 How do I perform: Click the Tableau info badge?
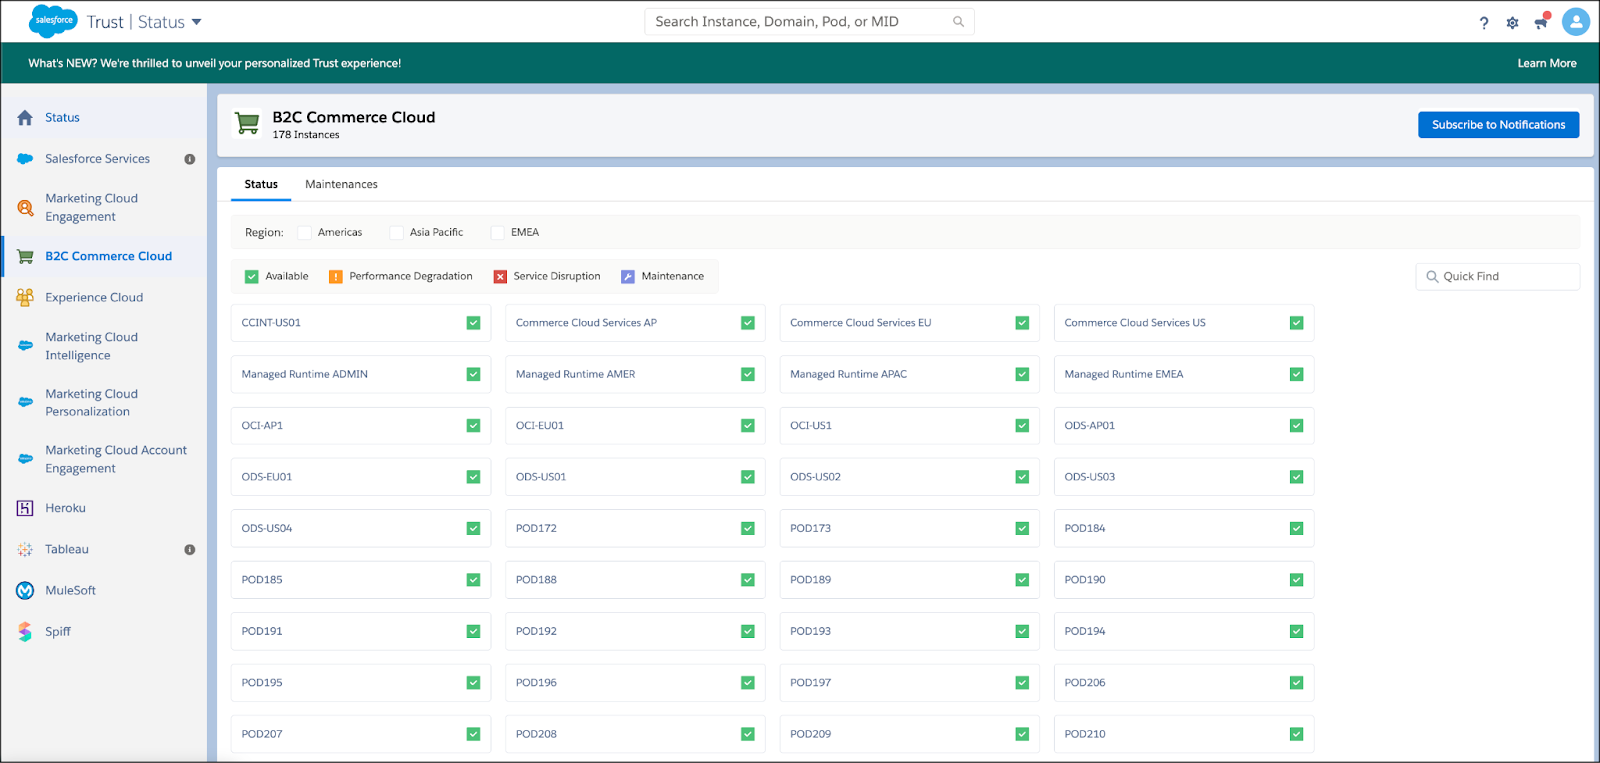tap(189, 550)
